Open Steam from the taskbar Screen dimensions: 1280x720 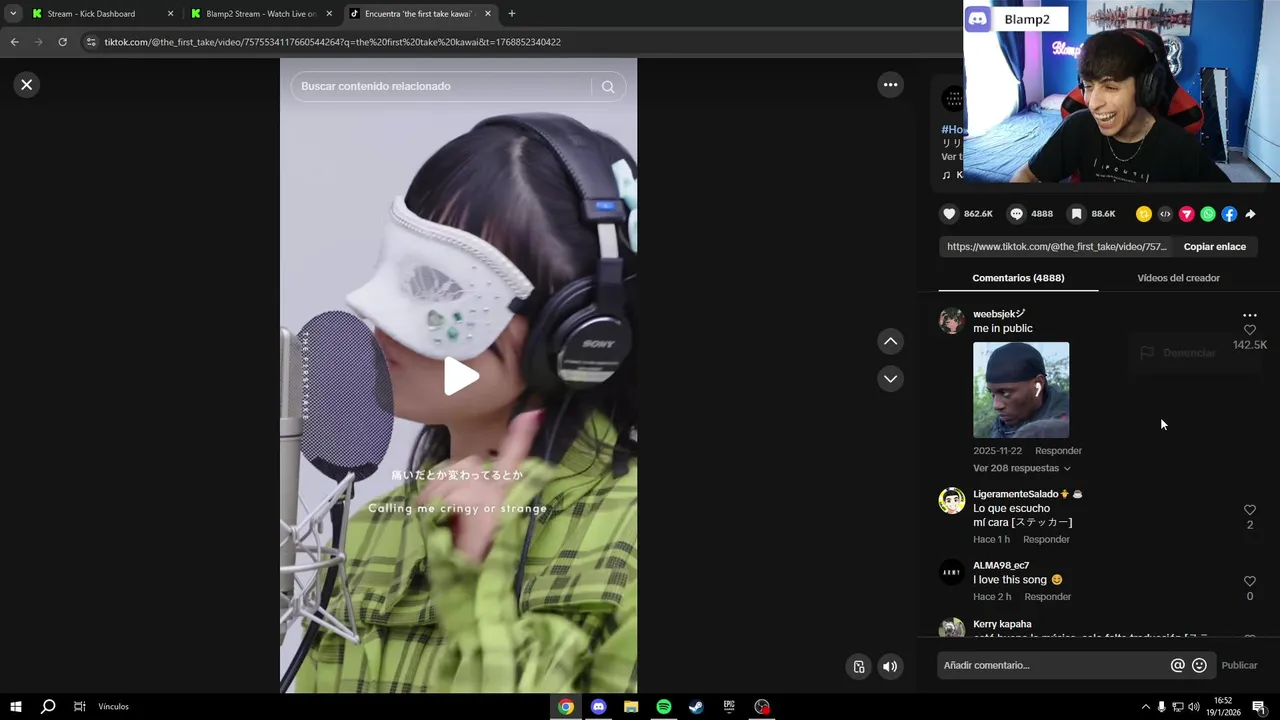coord(696,707)
